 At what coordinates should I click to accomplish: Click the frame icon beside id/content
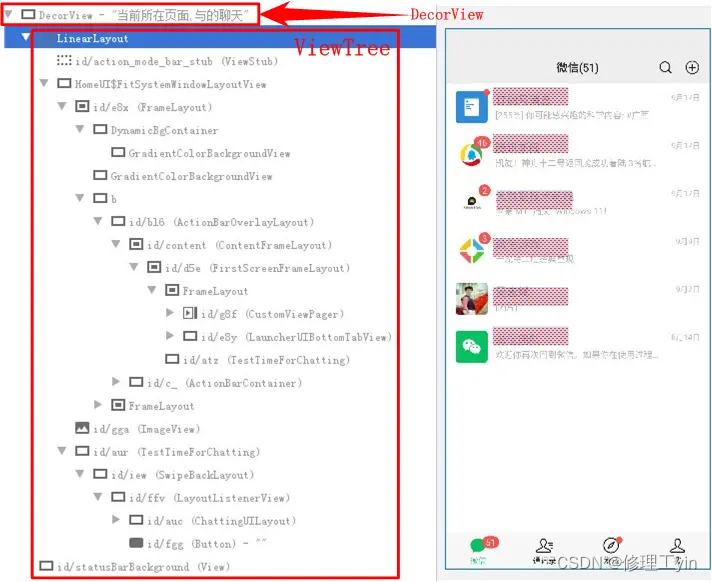136,244
